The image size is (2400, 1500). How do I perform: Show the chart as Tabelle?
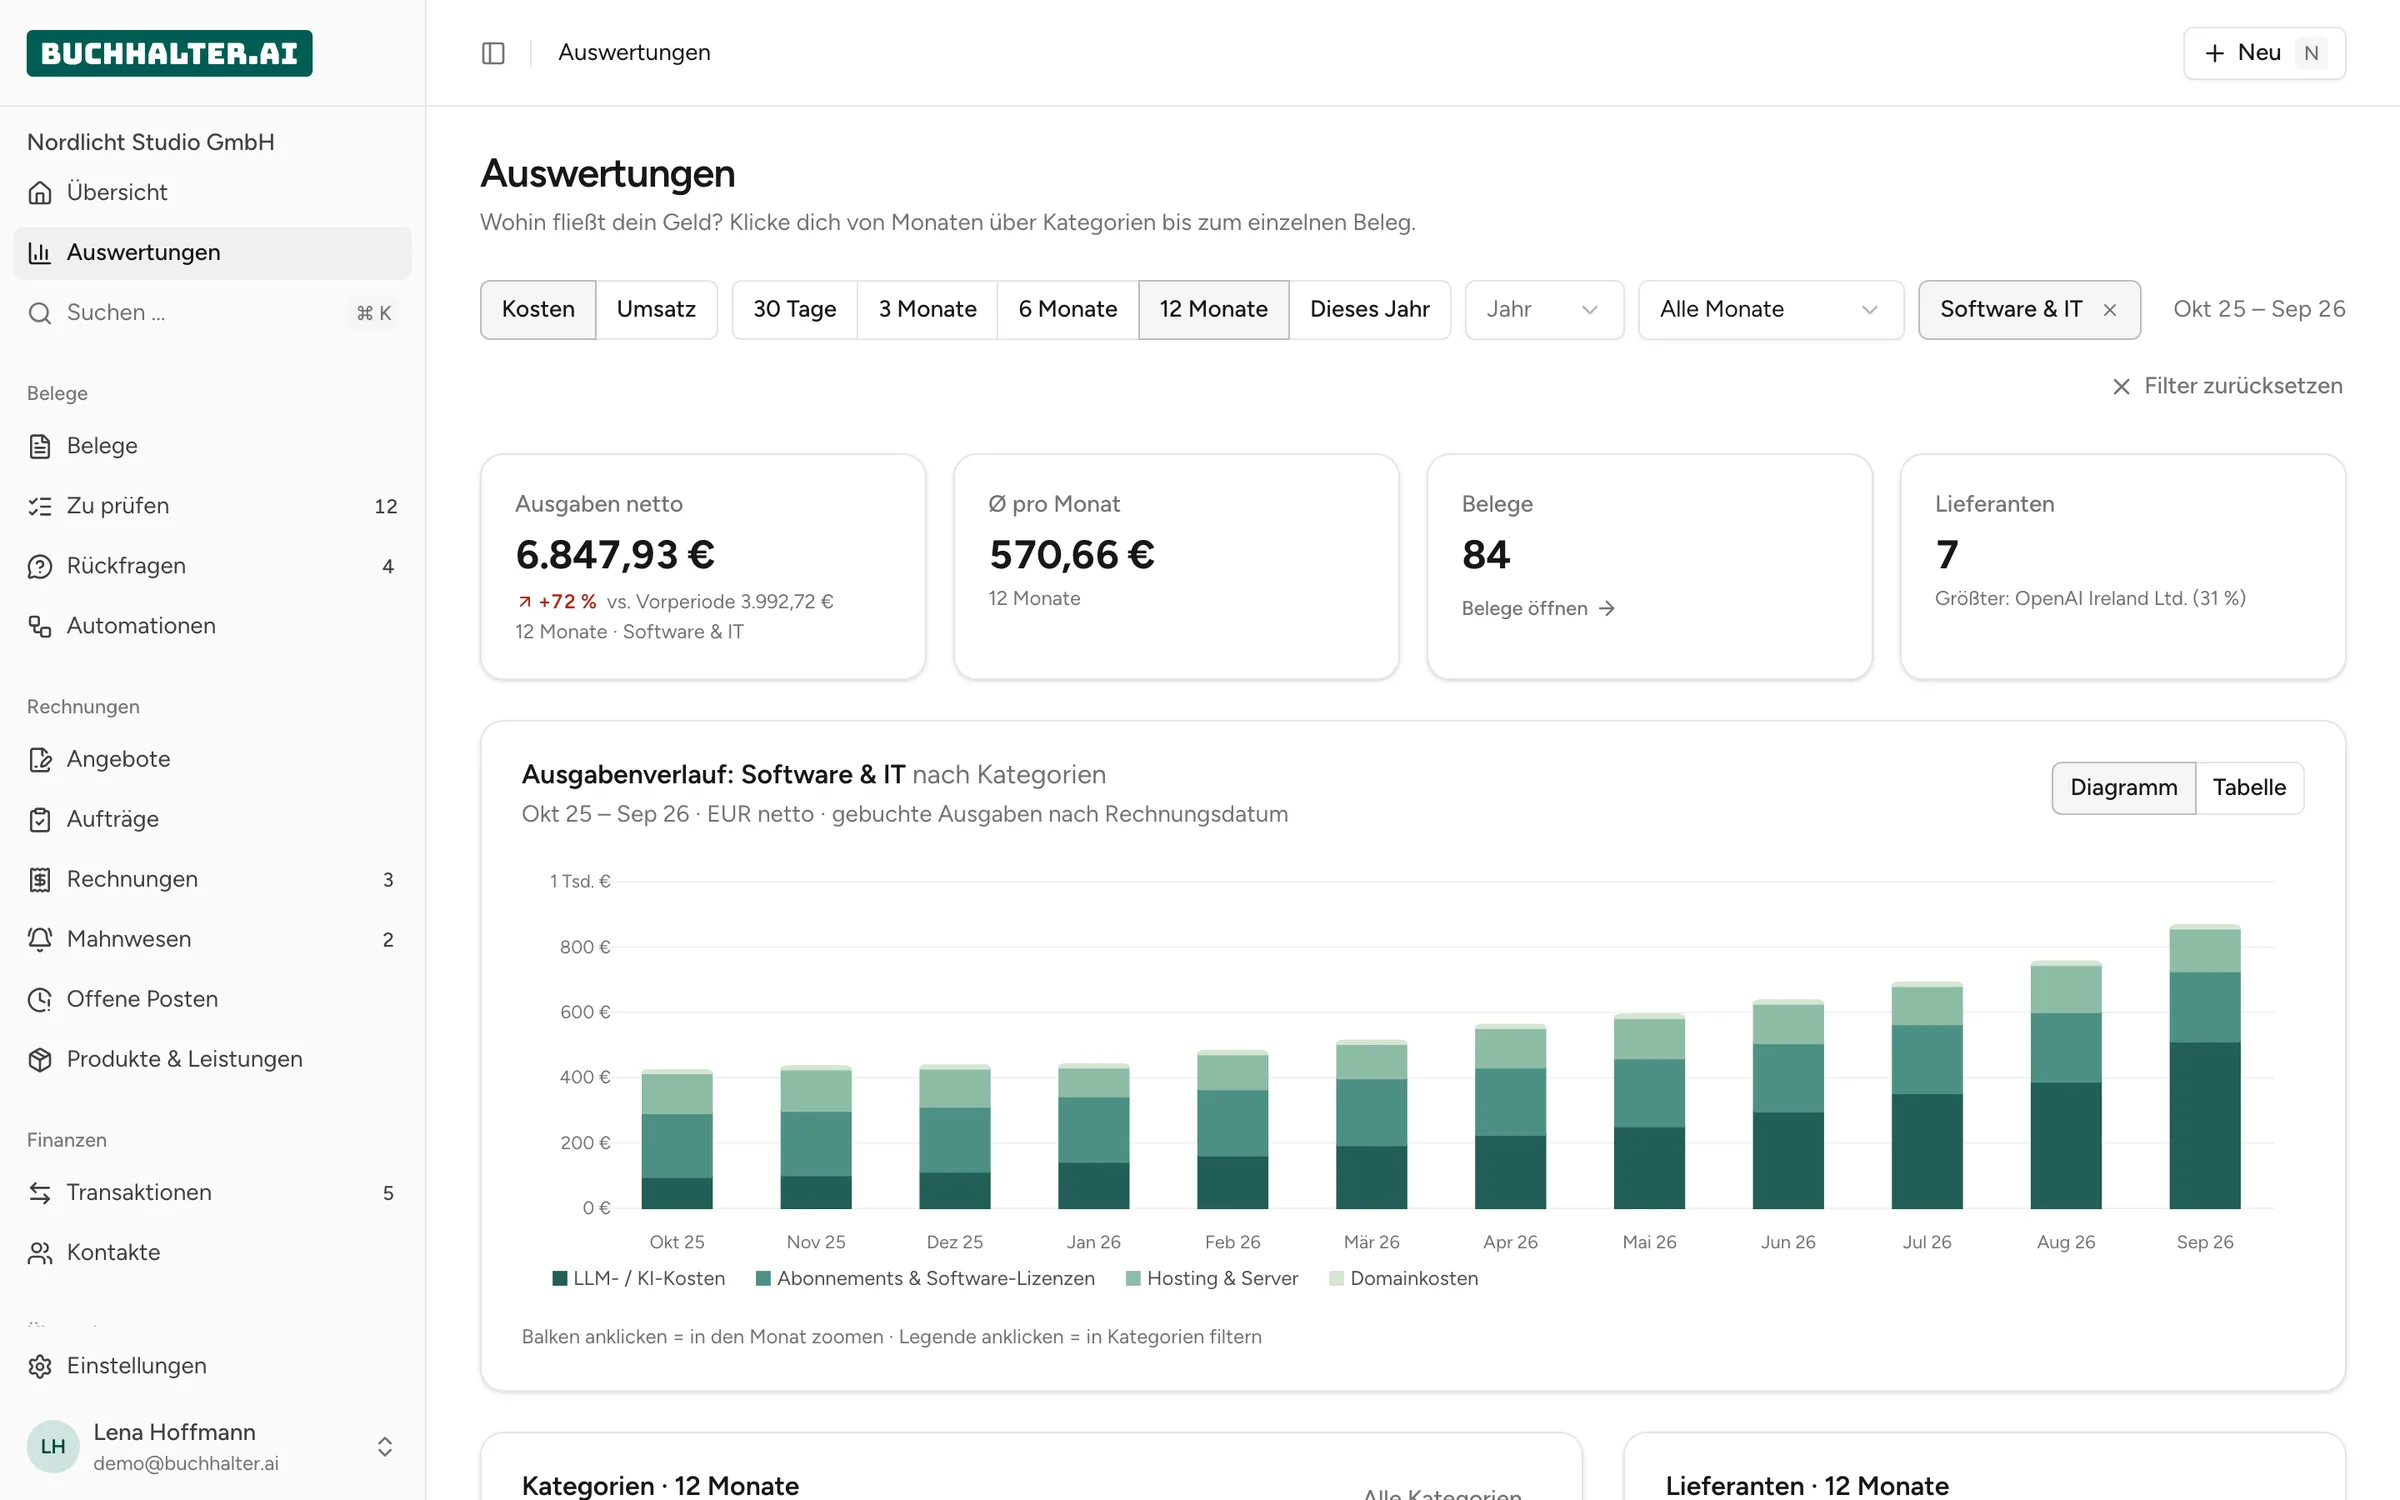(x=2249, y=787)
